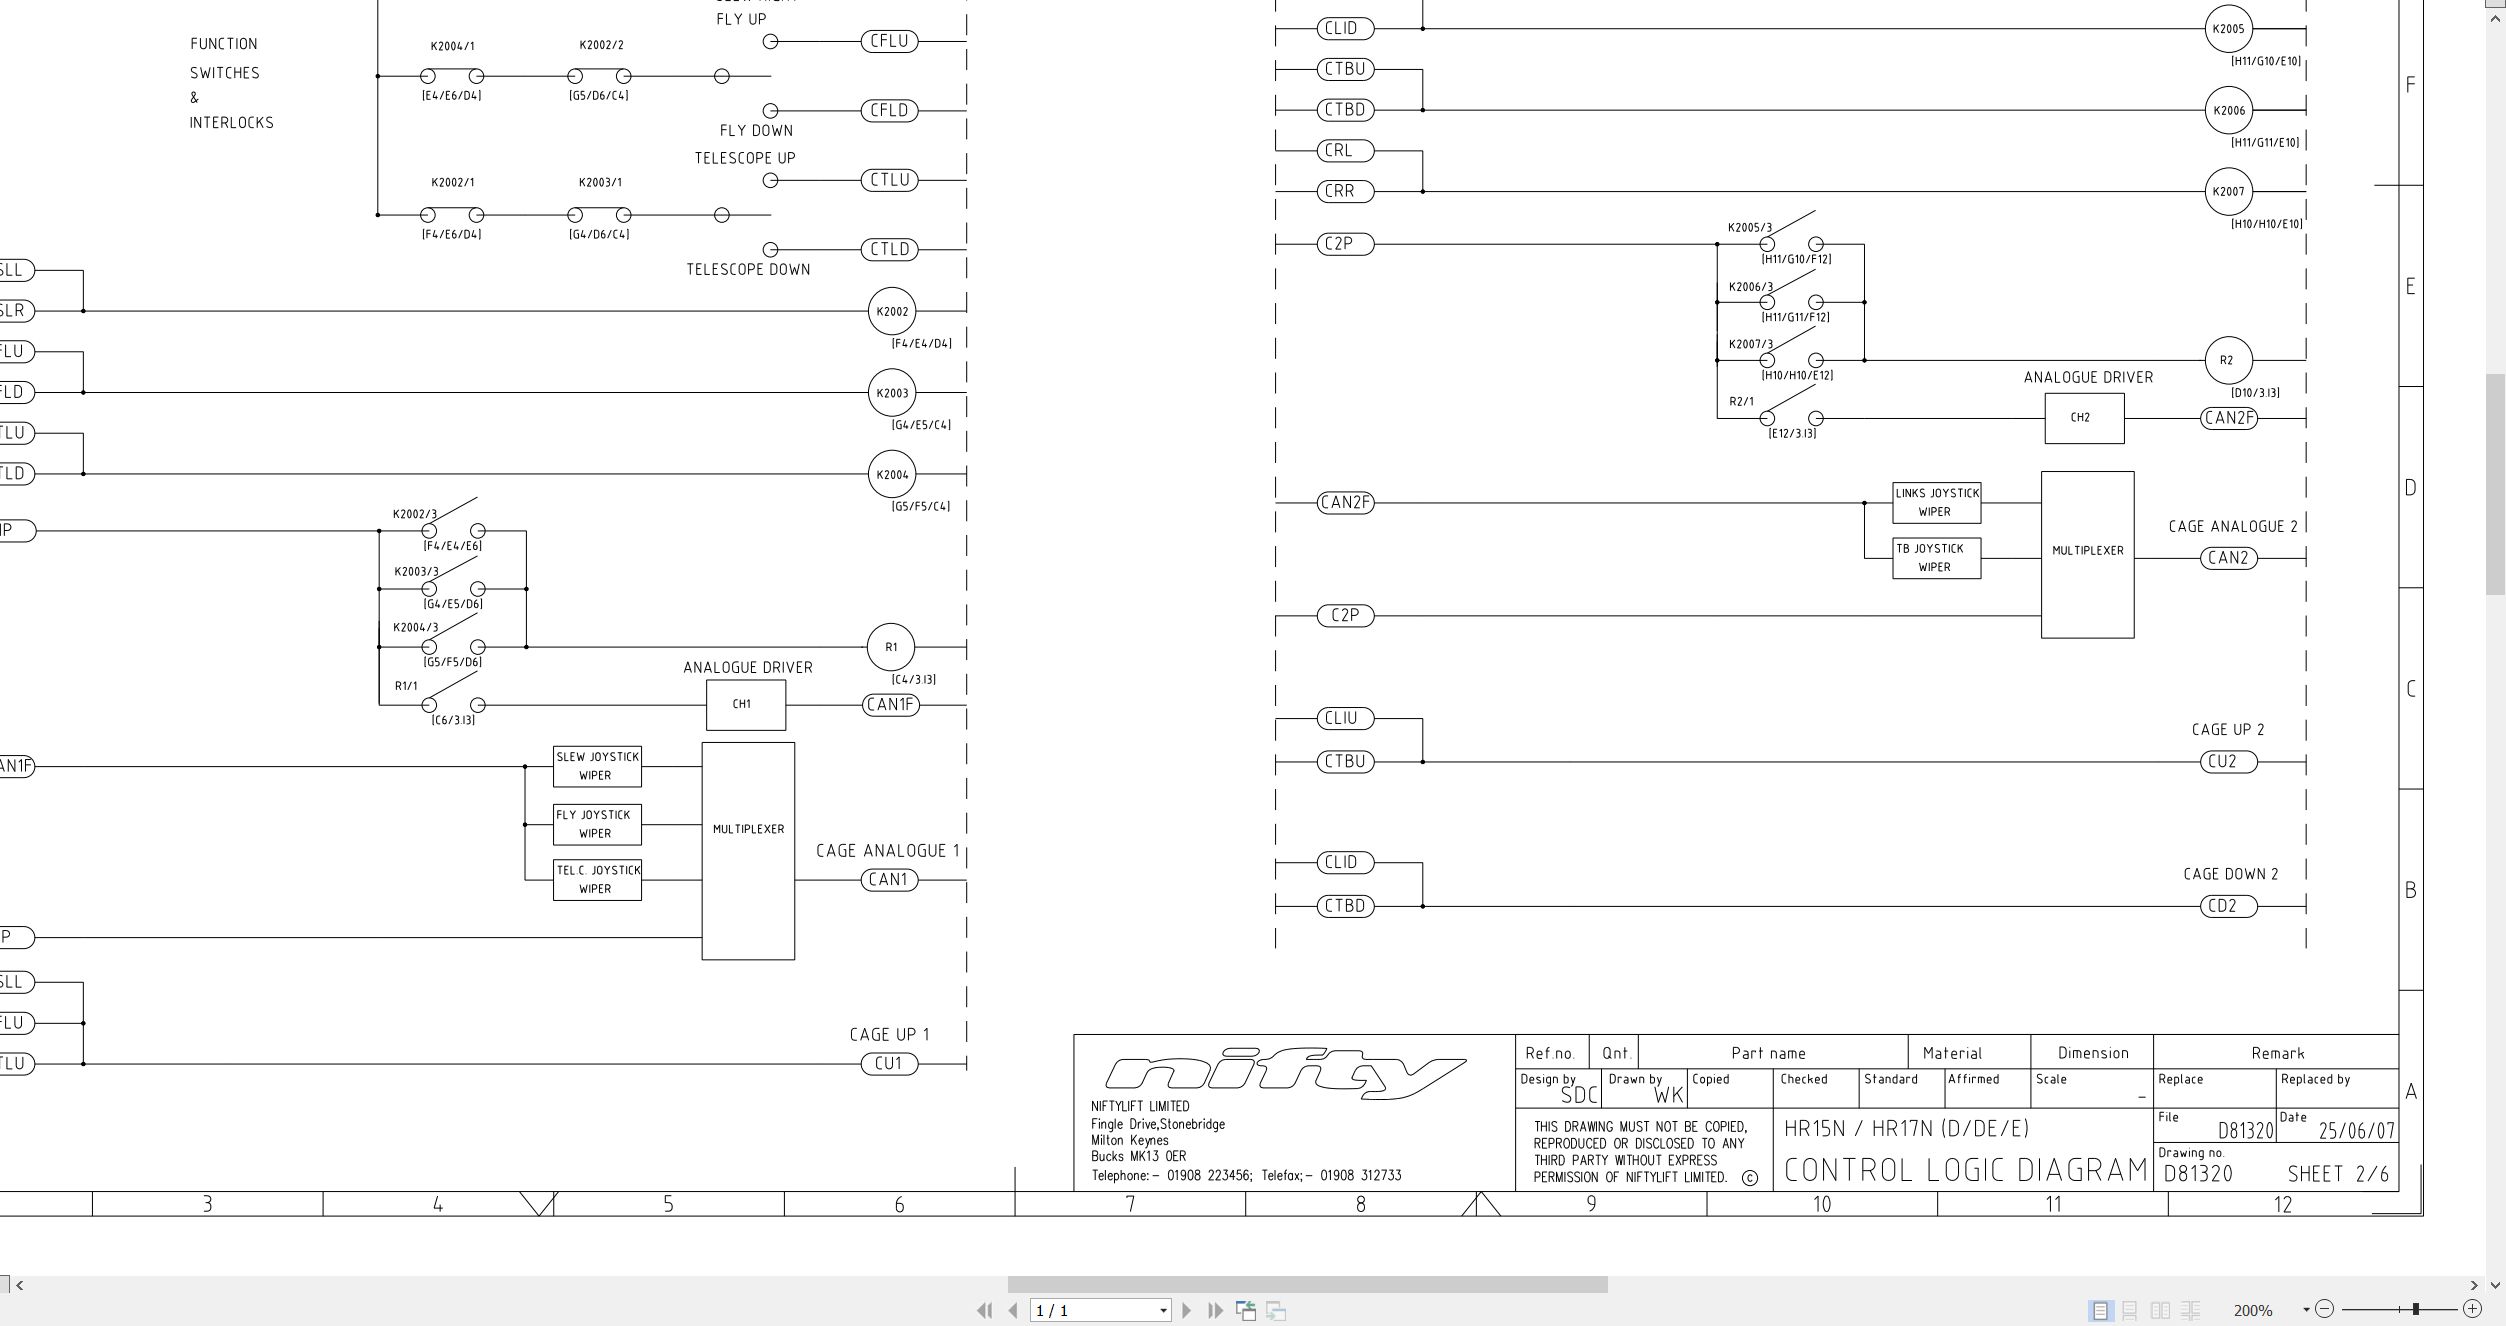
Task: Click the horizontal scrollbar right arrow
Action: click(x=2474, y=1285)
